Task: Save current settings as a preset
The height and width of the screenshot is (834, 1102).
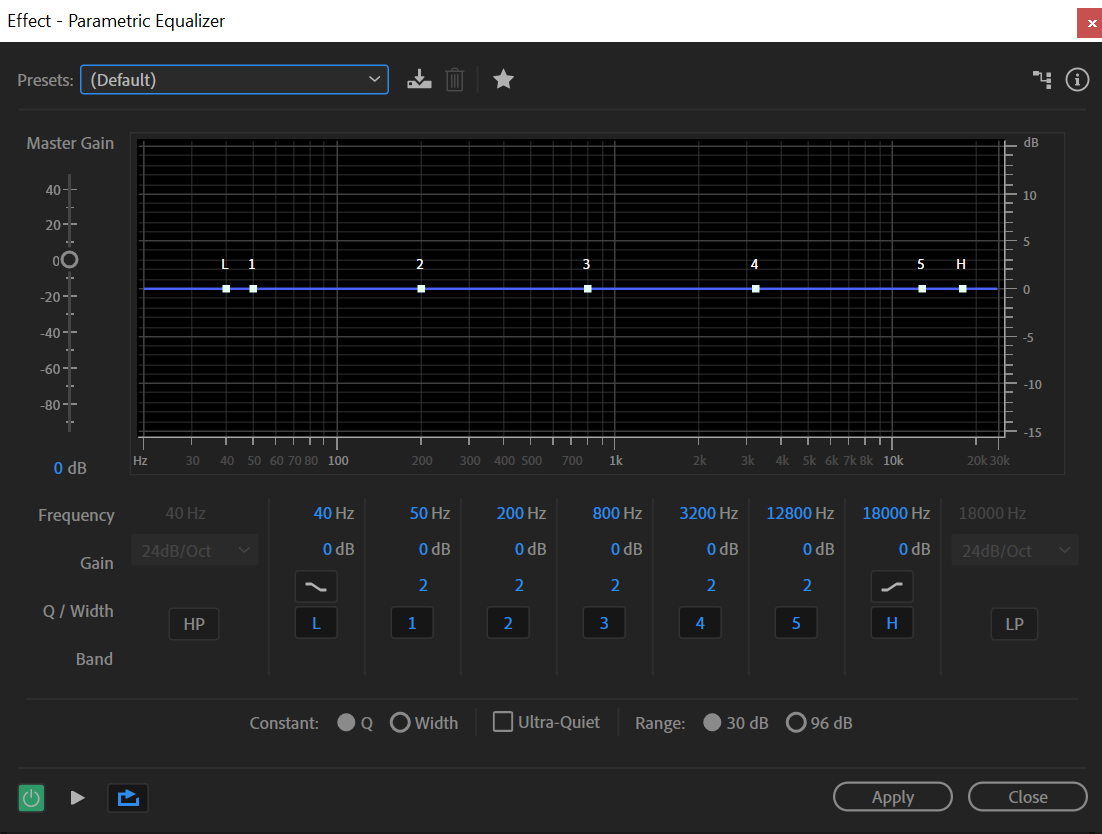Action: [419, 79]
